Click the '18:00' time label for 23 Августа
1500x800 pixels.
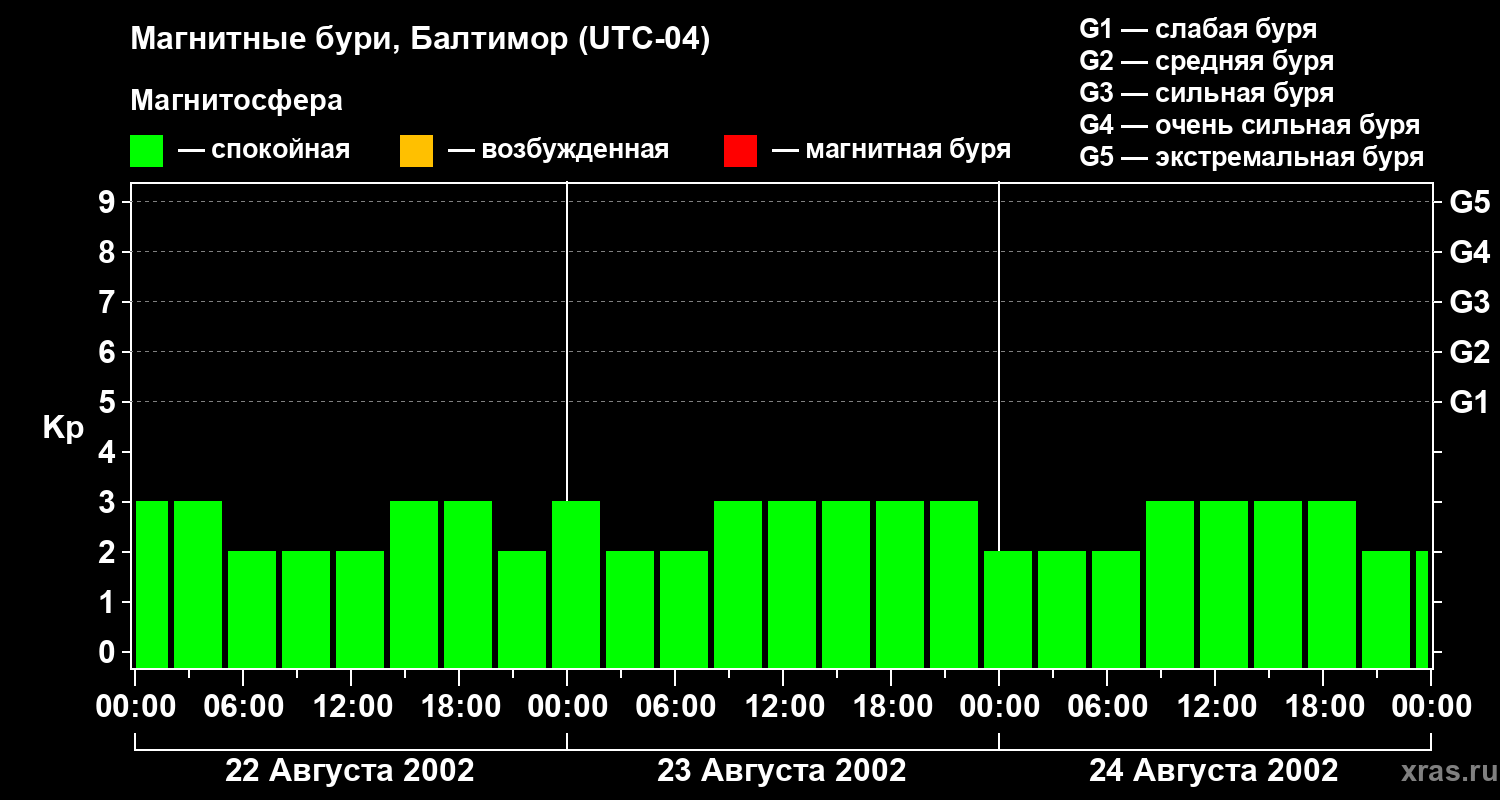pos(891,707)
